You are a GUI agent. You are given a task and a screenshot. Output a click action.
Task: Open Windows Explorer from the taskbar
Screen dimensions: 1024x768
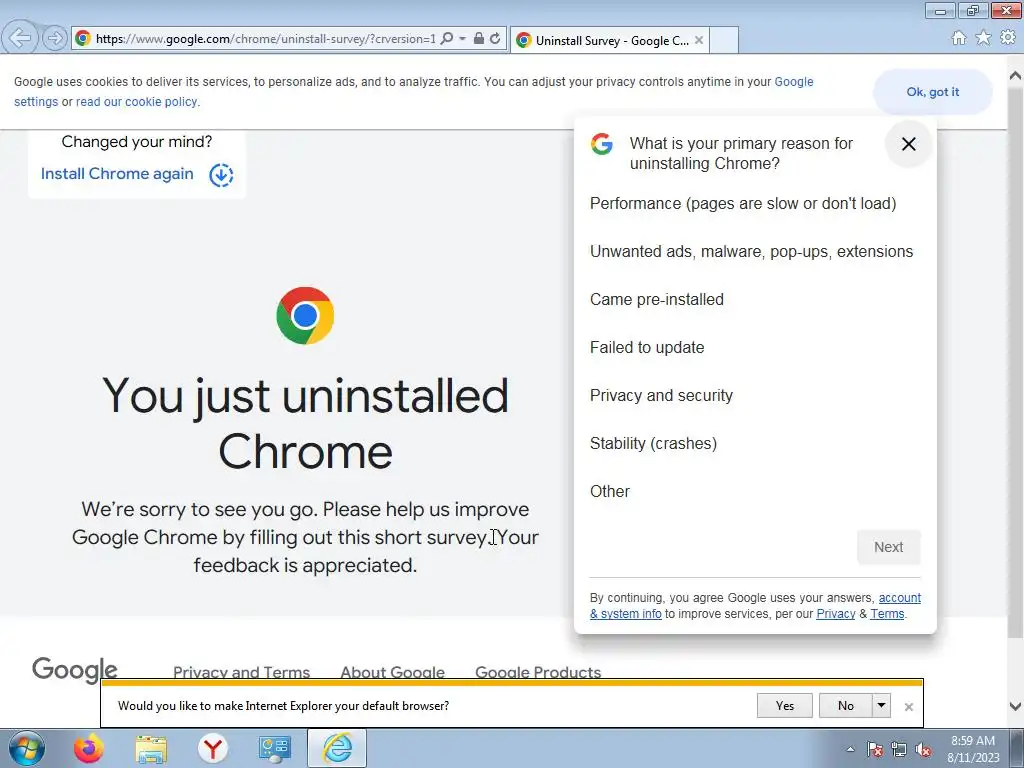pyautogui.click(x=151, y=748)
